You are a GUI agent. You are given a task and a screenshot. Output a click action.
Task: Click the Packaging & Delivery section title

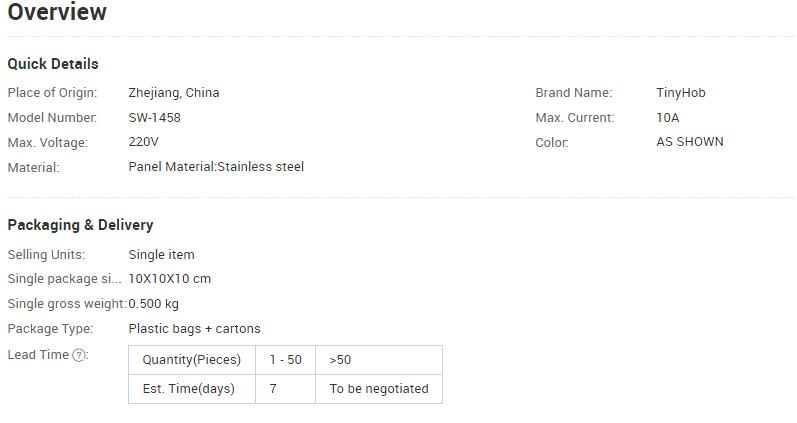point(80,225)
